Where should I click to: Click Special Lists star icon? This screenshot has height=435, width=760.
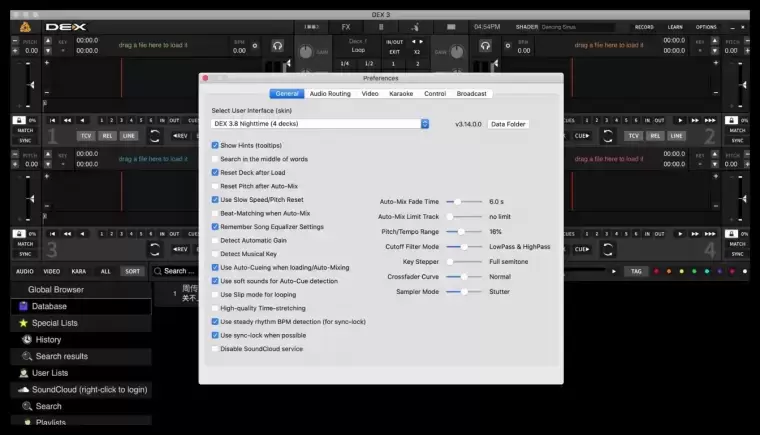coord(23,323)
